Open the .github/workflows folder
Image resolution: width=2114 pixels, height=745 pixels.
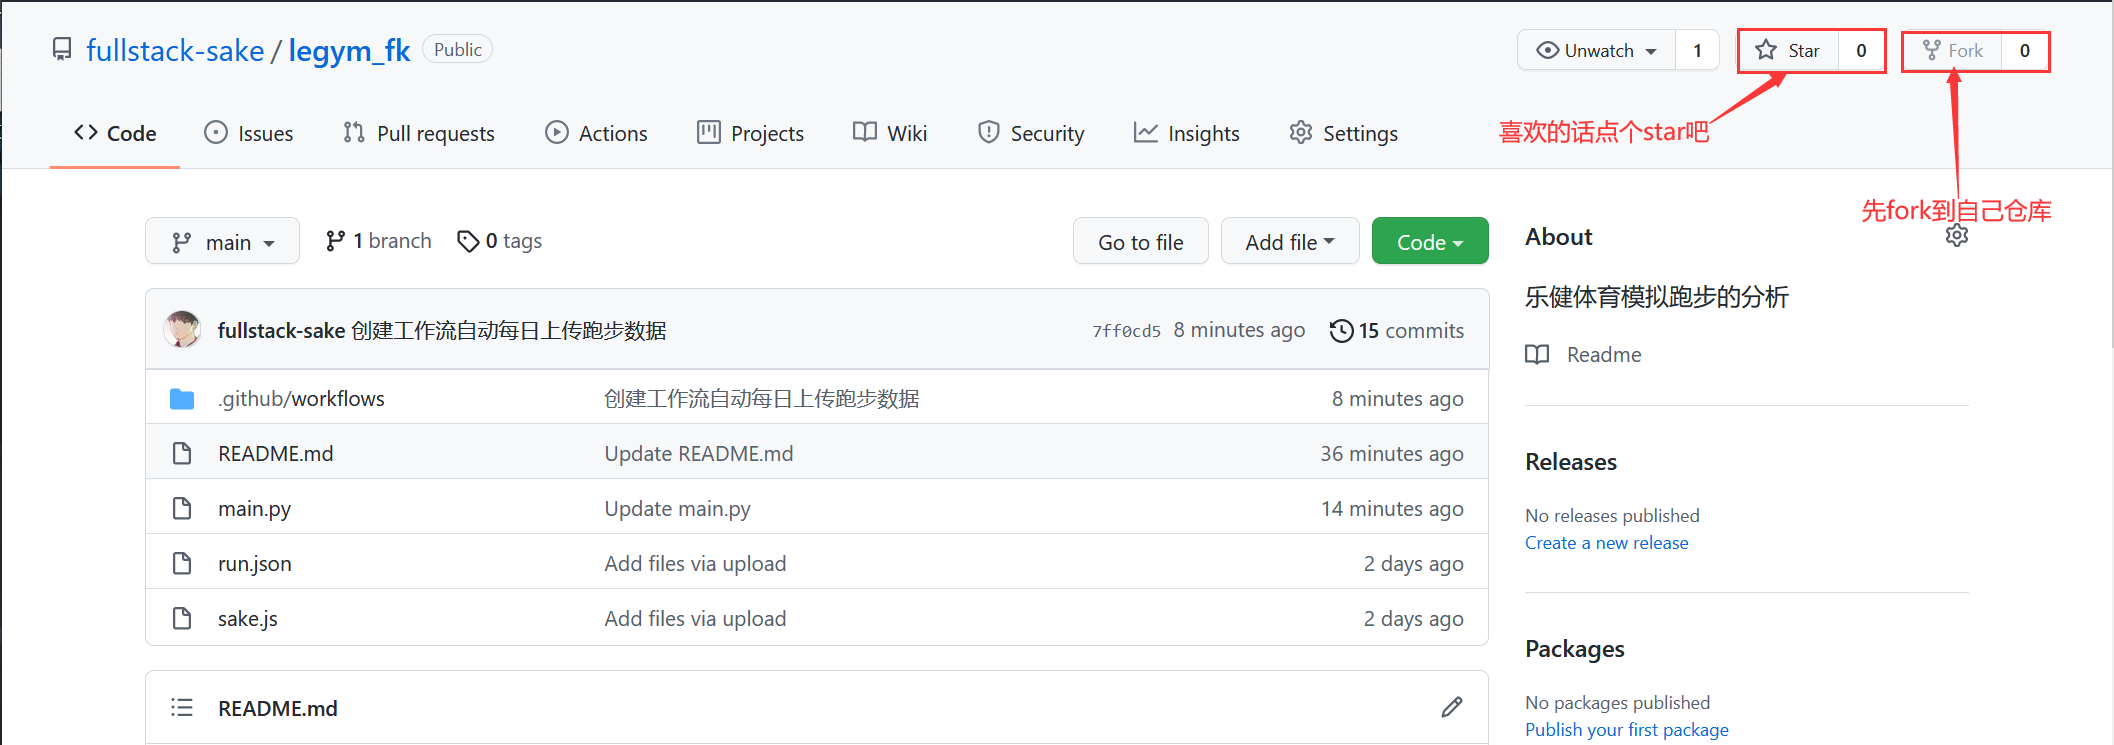tap(301, 399)
